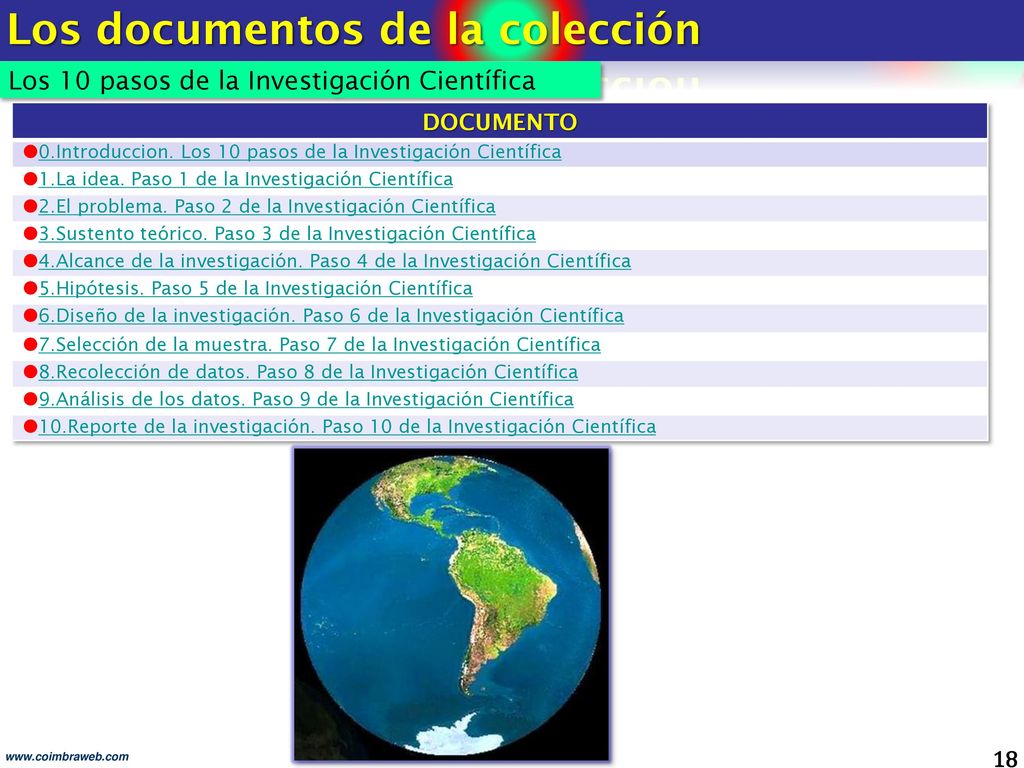
Task: Open link '0.Introduccion. Los 10 pasos'
Action: (300, 152)
